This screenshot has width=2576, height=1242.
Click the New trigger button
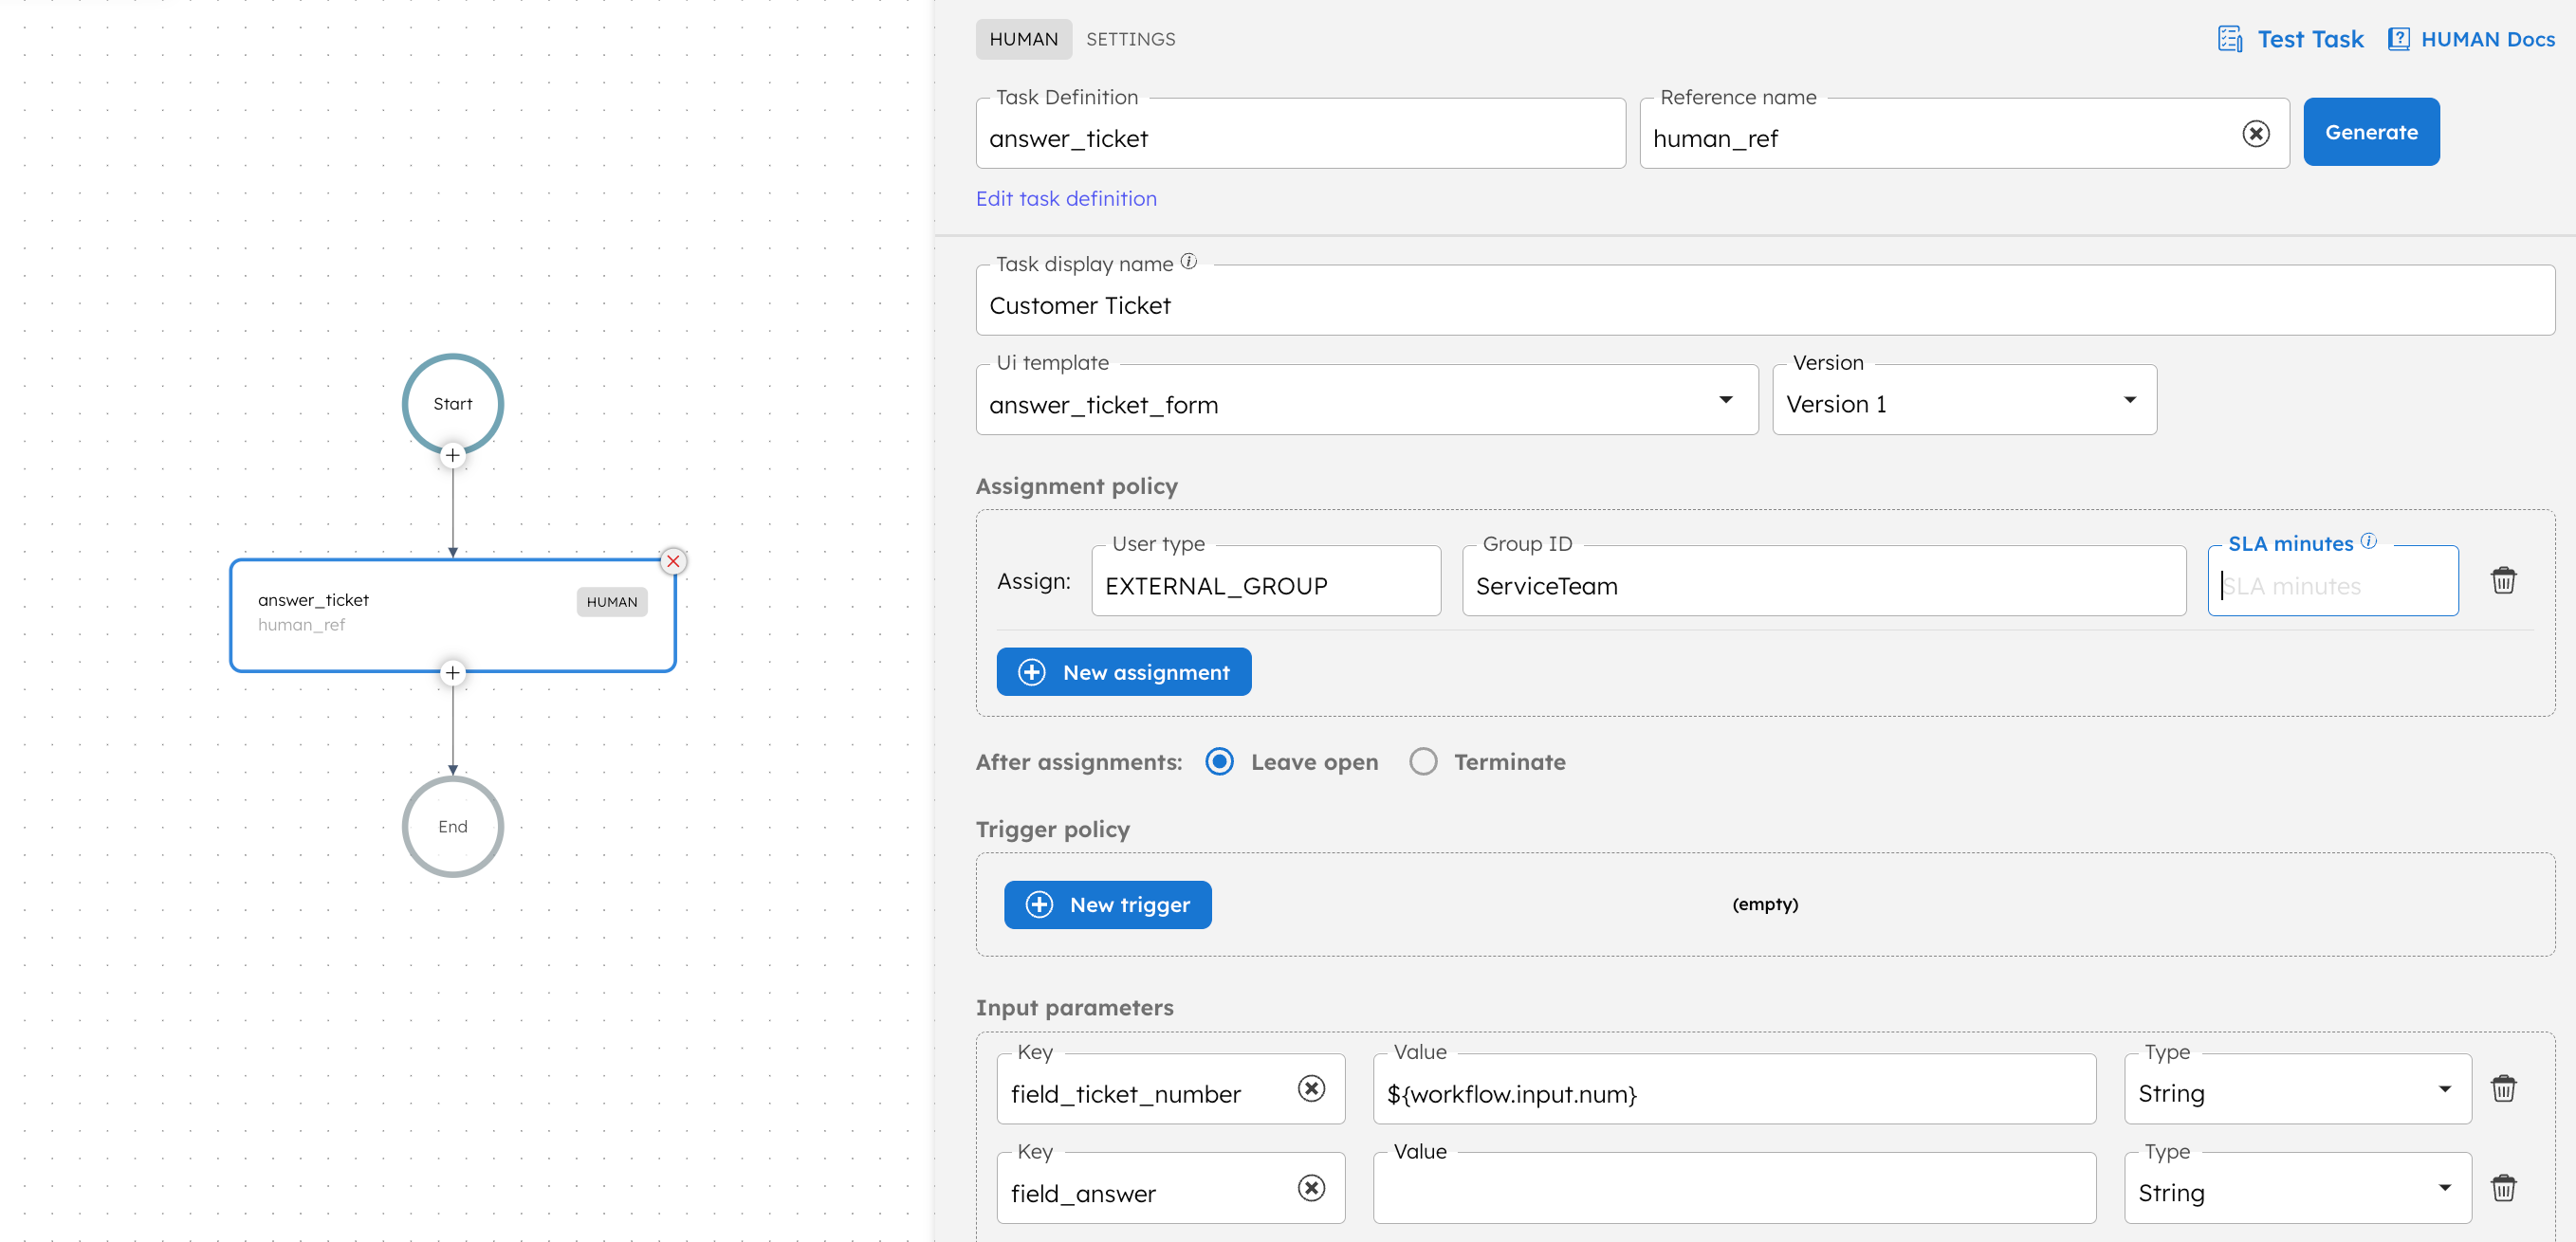(x=1107, y=905)
